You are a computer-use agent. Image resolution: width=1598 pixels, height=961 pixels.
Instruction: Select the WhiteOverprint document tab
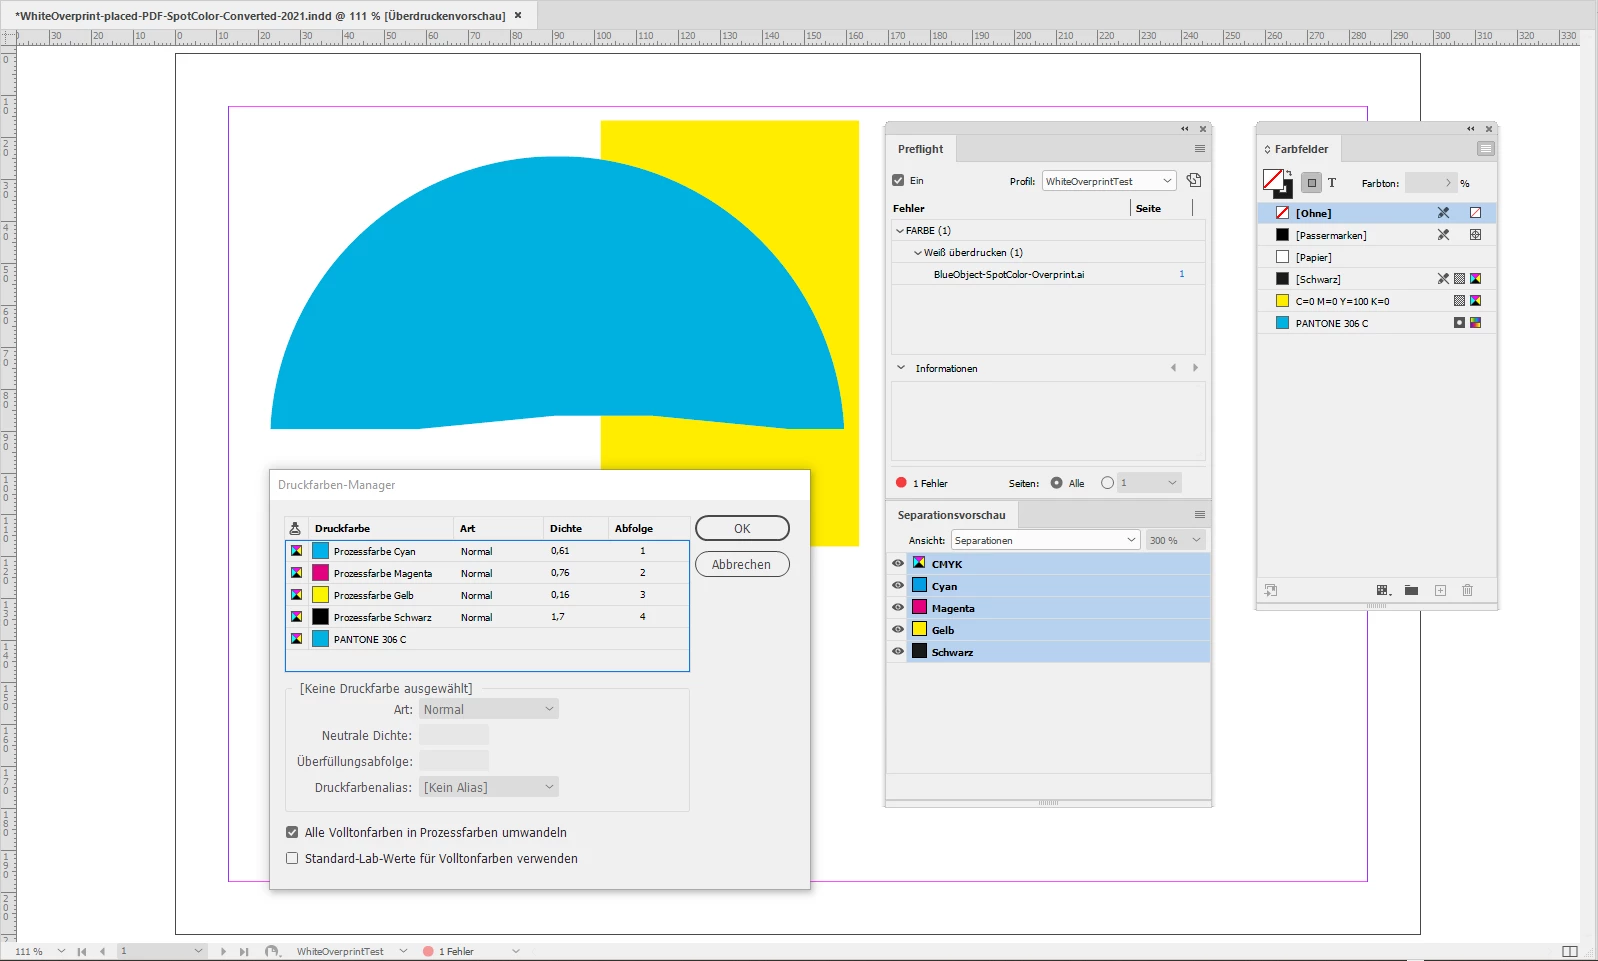(x=270, y=16)
